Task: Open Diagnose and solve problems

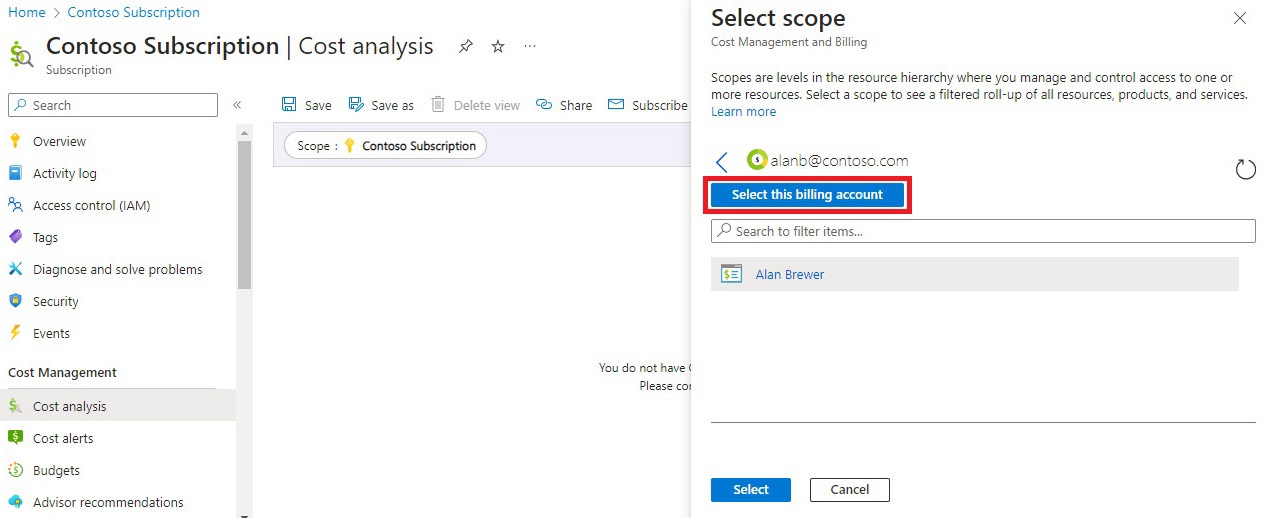Action: (117, 269)
